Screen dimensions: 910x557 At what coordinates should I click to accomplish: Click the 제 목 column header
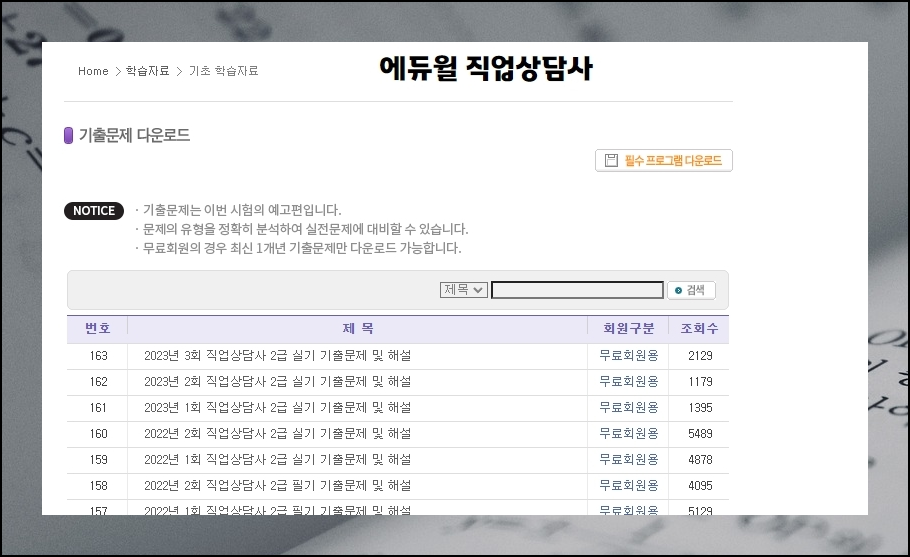(x=358, y=328)
